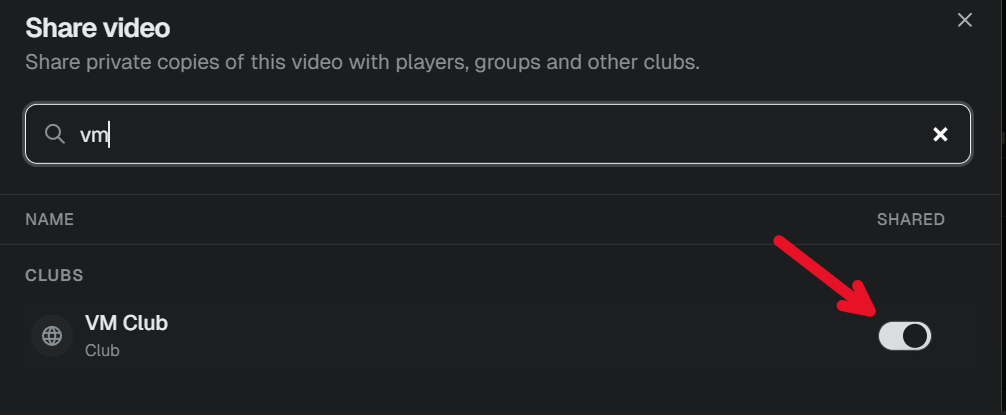Click the "Club" type label under VM Club

[x=102, y=351]
